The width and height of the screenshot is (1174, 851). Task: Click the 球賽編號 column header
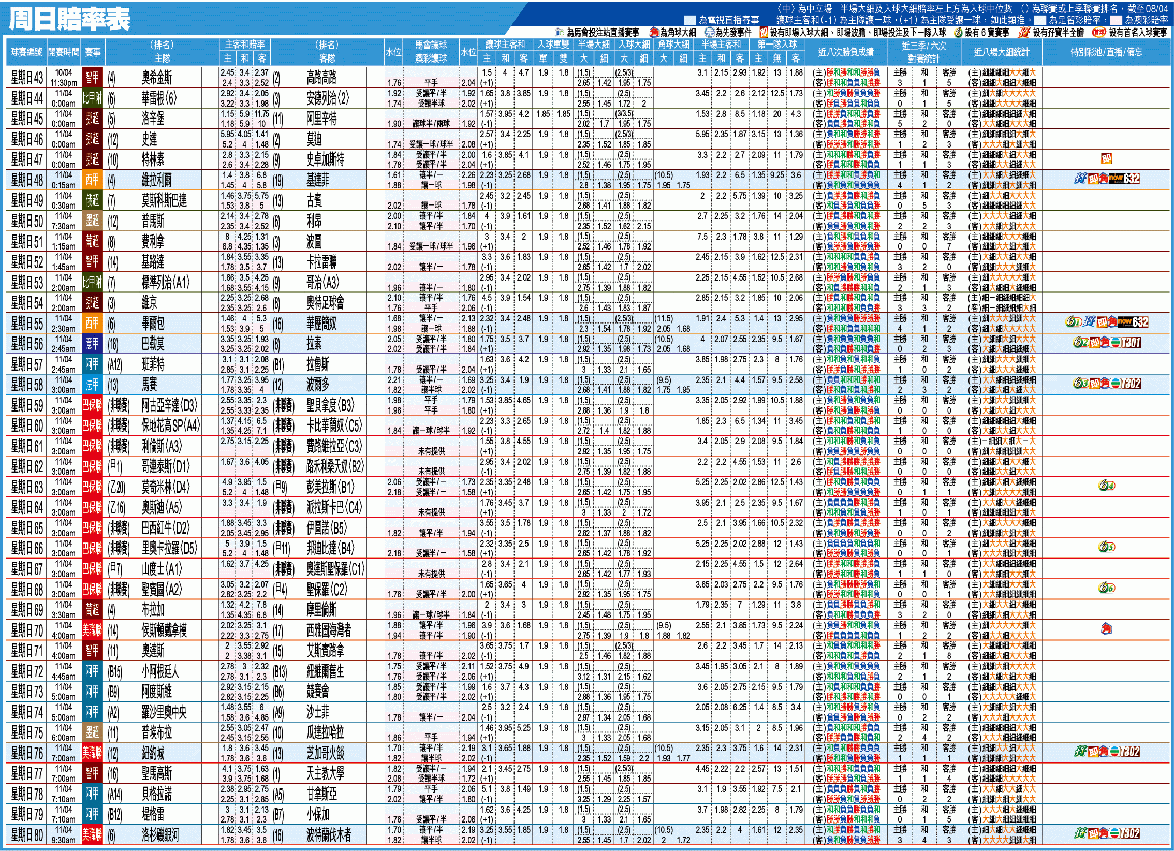coord(23,49)
